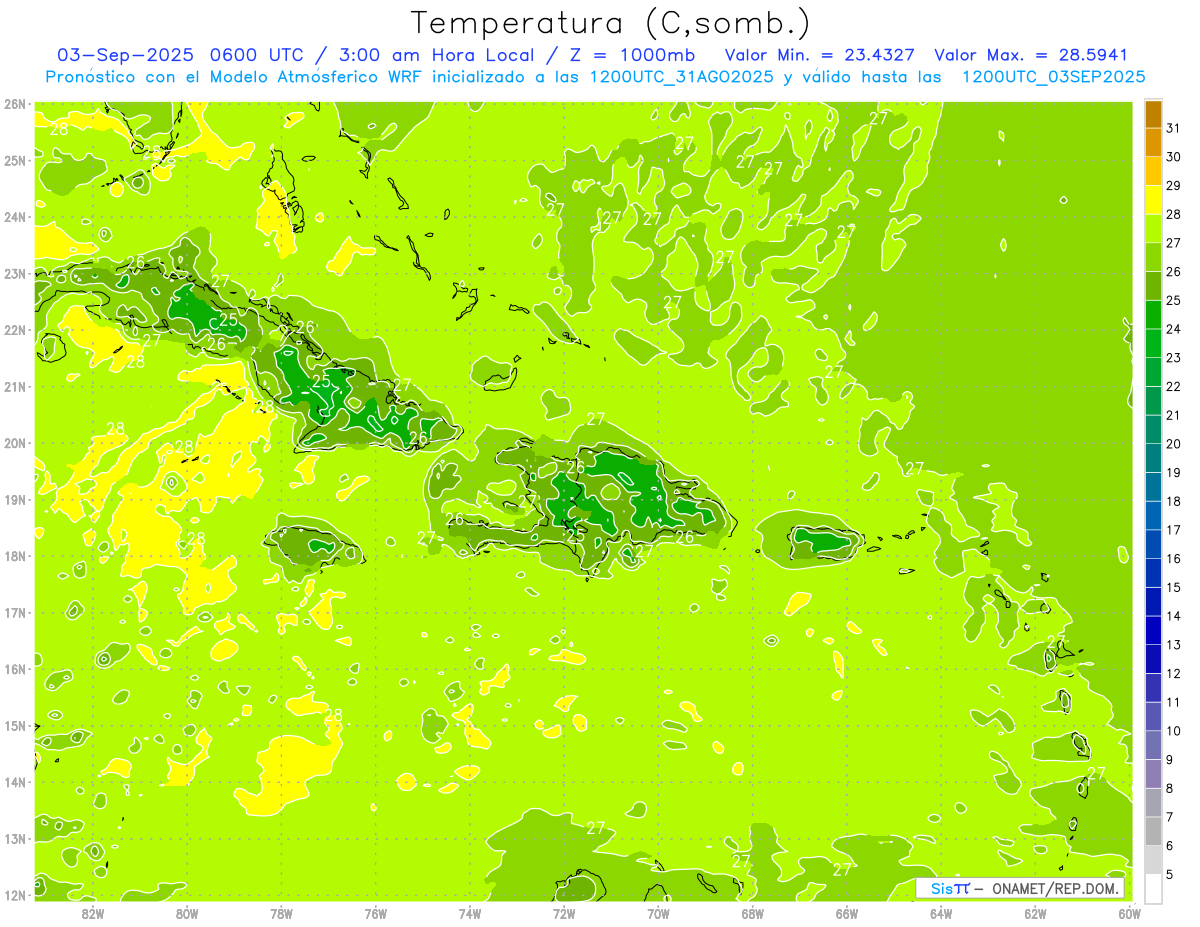Click the "15" label on the color bar
1200x927 pixels.
[x=1173, y=587]
